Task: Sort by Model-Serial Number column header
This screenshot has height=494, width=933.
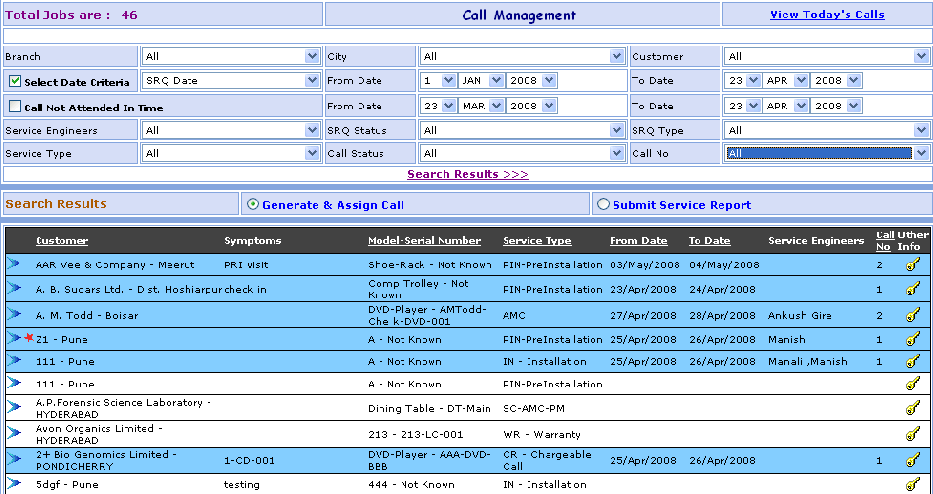Action: (424, 241)
